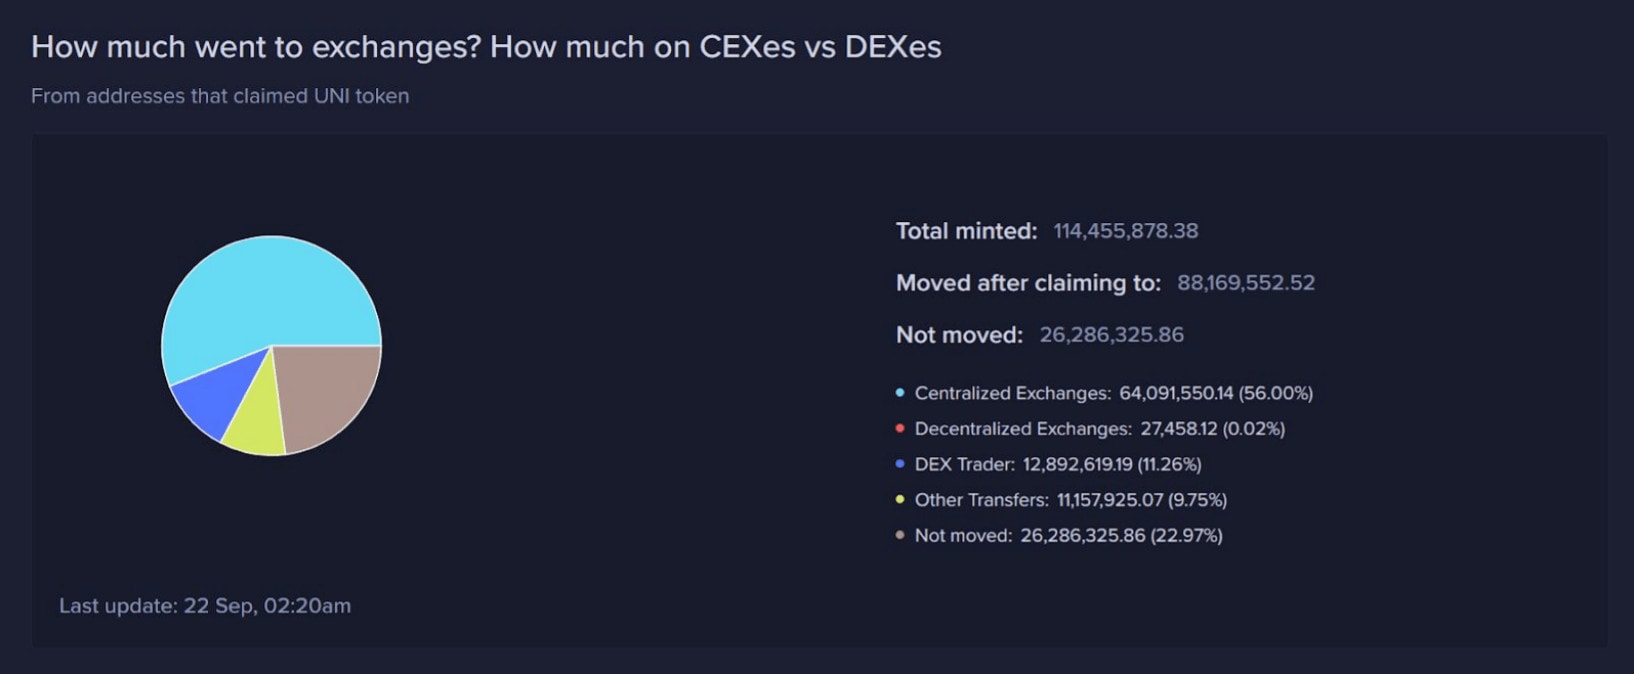Click the Total minted value 114,455,878.38
The width and height of the screenshot is (1634, 674).
1126,231
